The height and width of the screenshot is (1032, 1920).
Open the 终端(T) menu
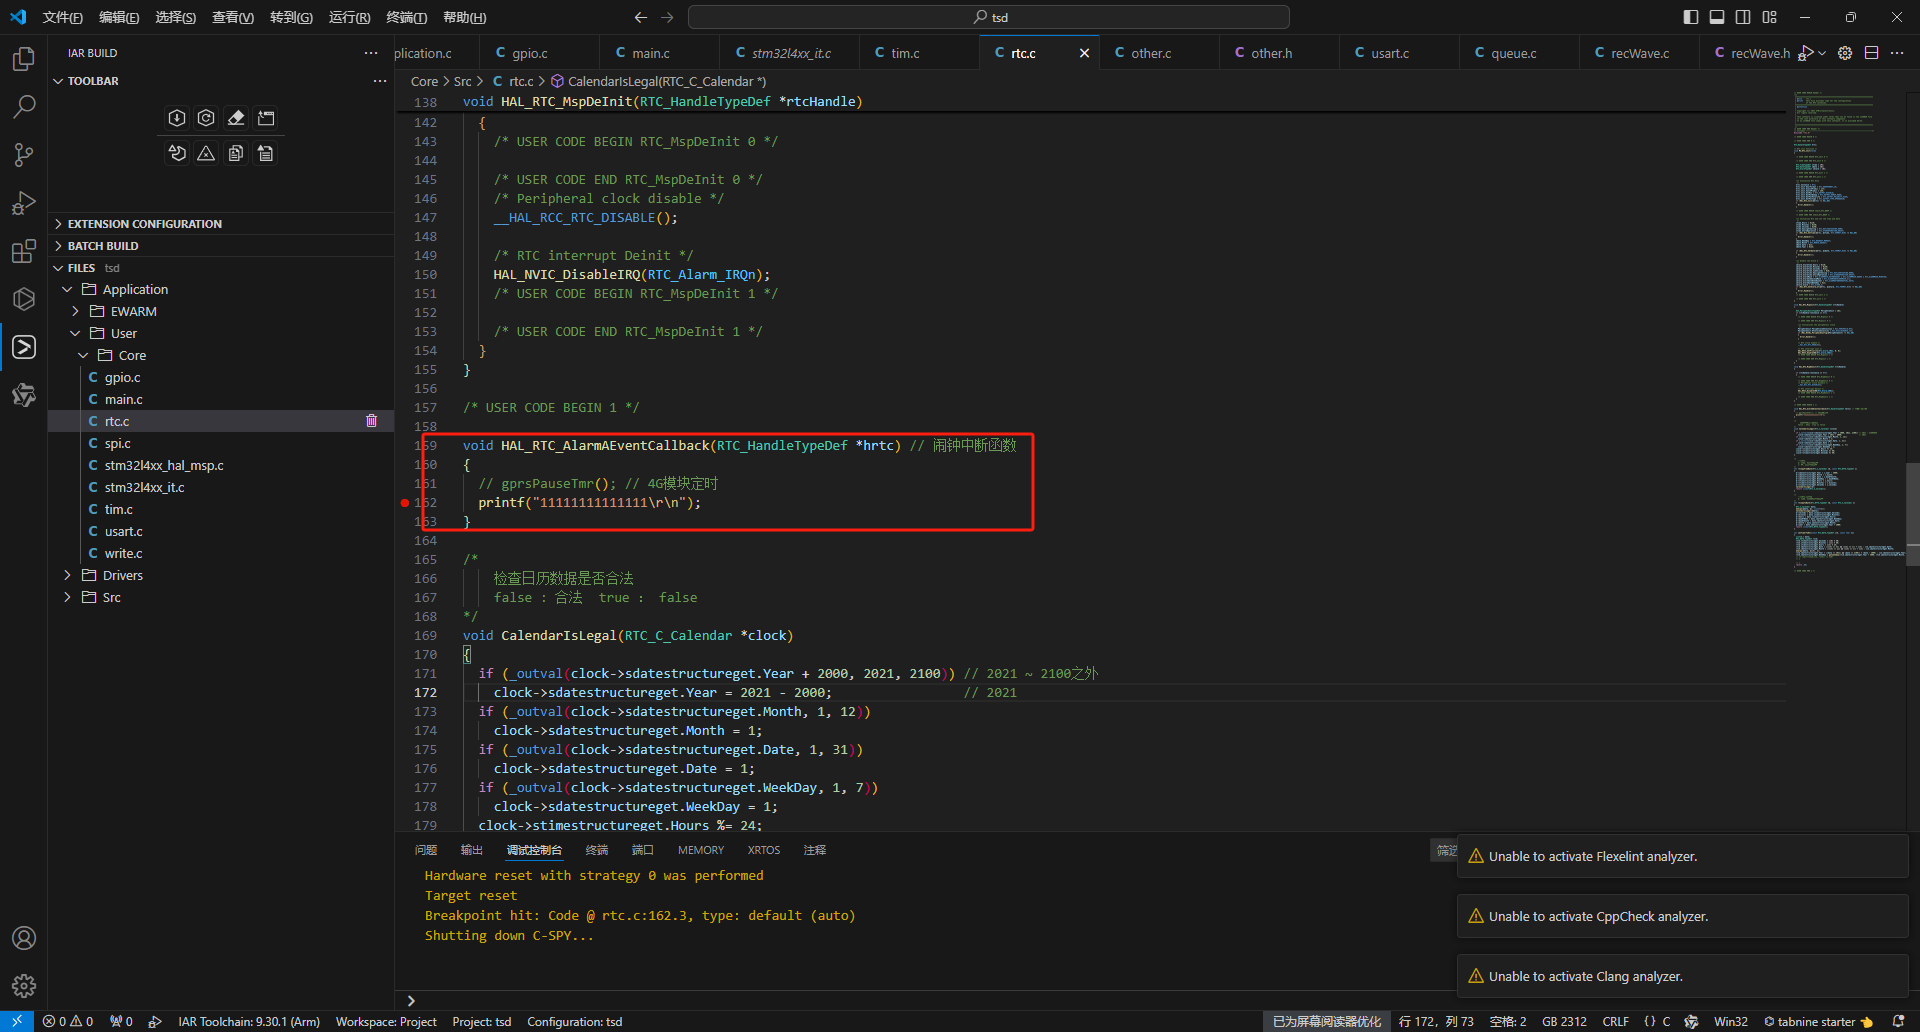click(x=407, y=17)
